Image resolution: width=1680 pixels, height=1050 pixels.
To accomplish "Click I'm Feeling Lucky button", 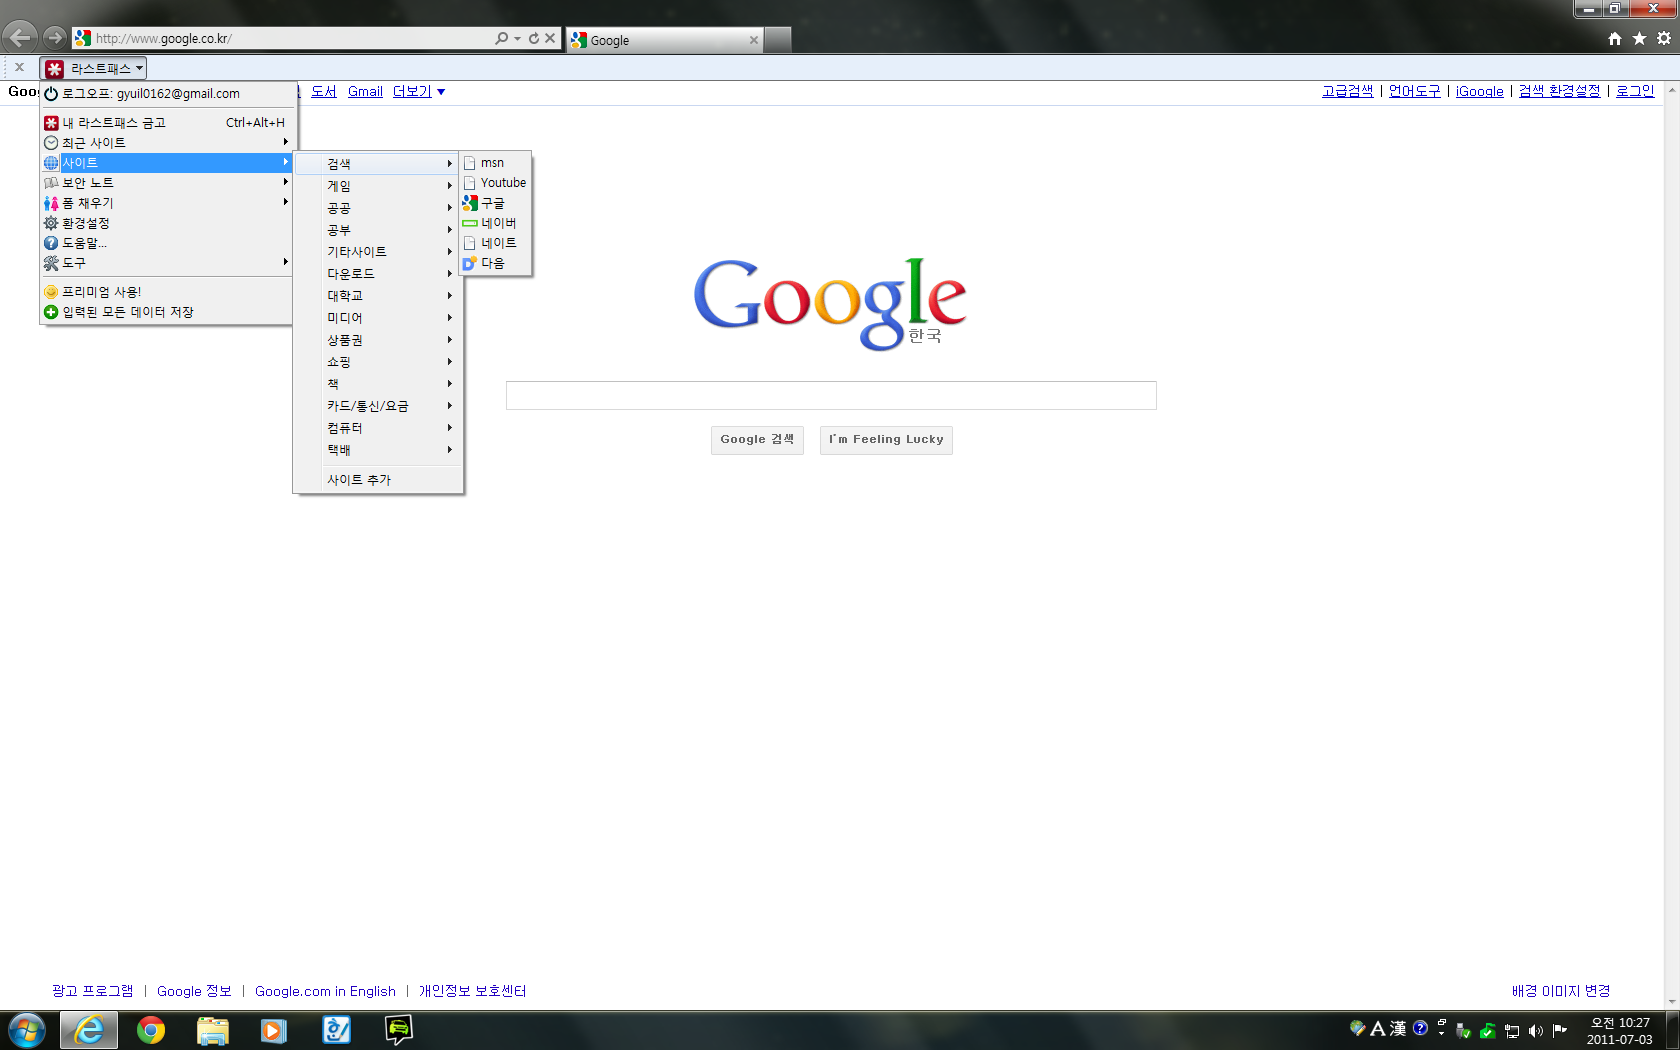I will (x=886, y=440).
